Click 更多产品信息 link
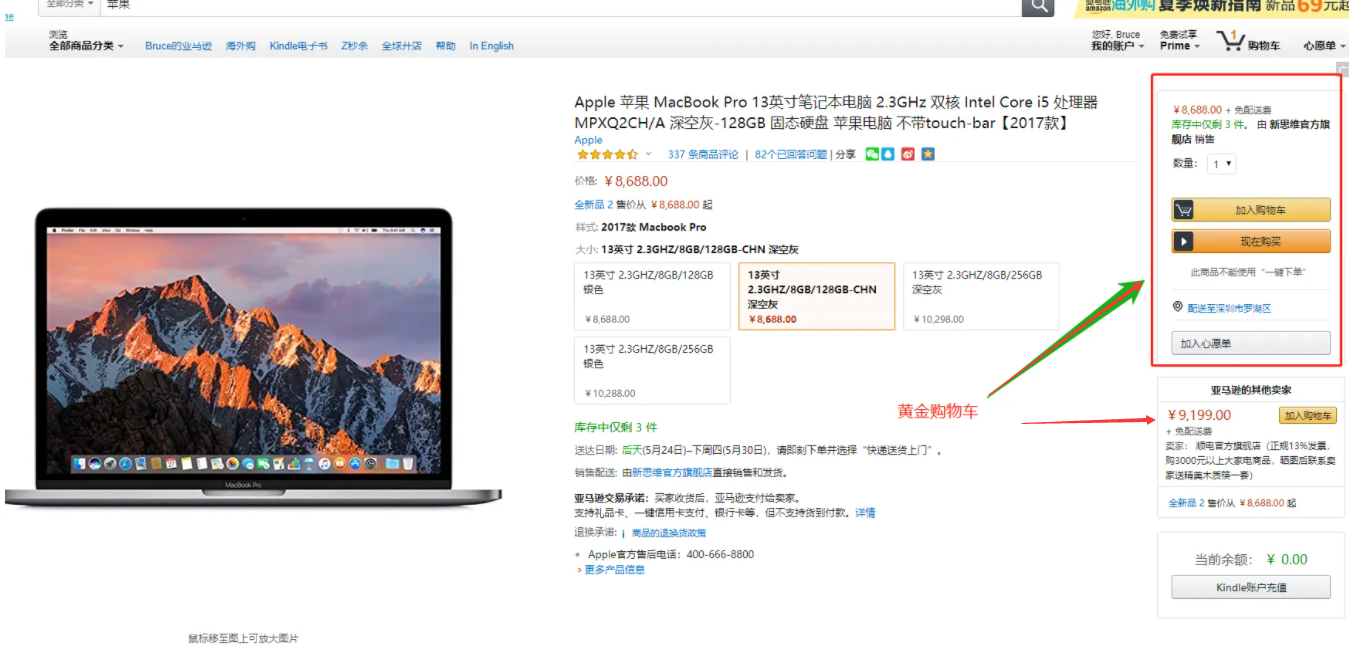1349x647 pixels. 613,569
